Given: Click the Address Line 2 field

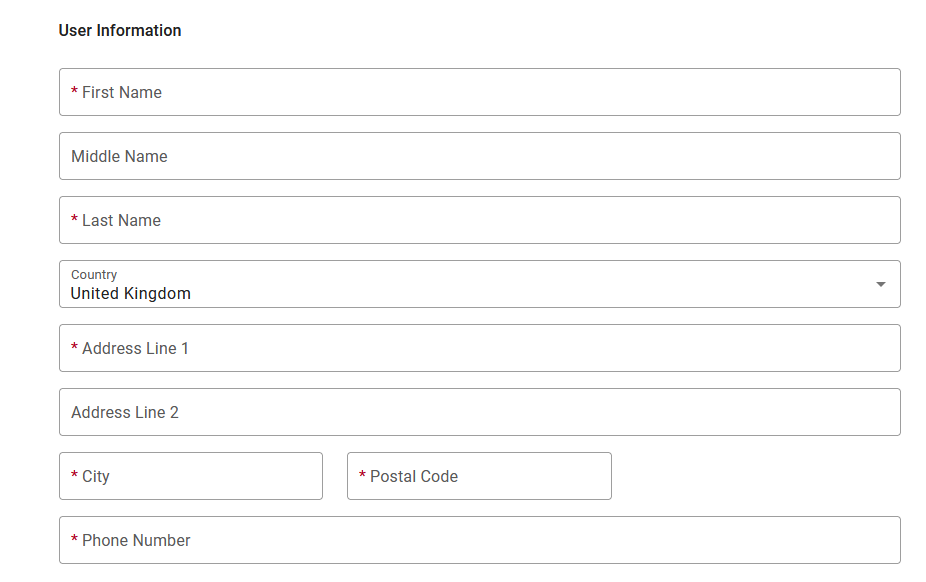Looking at the screenshot, I should click(x=480, y=412).
